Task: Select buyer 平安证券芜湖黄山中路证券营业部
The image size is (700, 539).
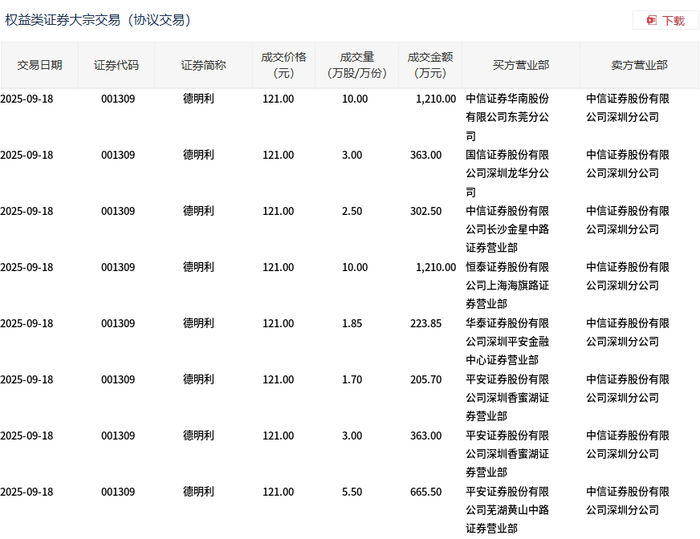Action: coord(507,510)
